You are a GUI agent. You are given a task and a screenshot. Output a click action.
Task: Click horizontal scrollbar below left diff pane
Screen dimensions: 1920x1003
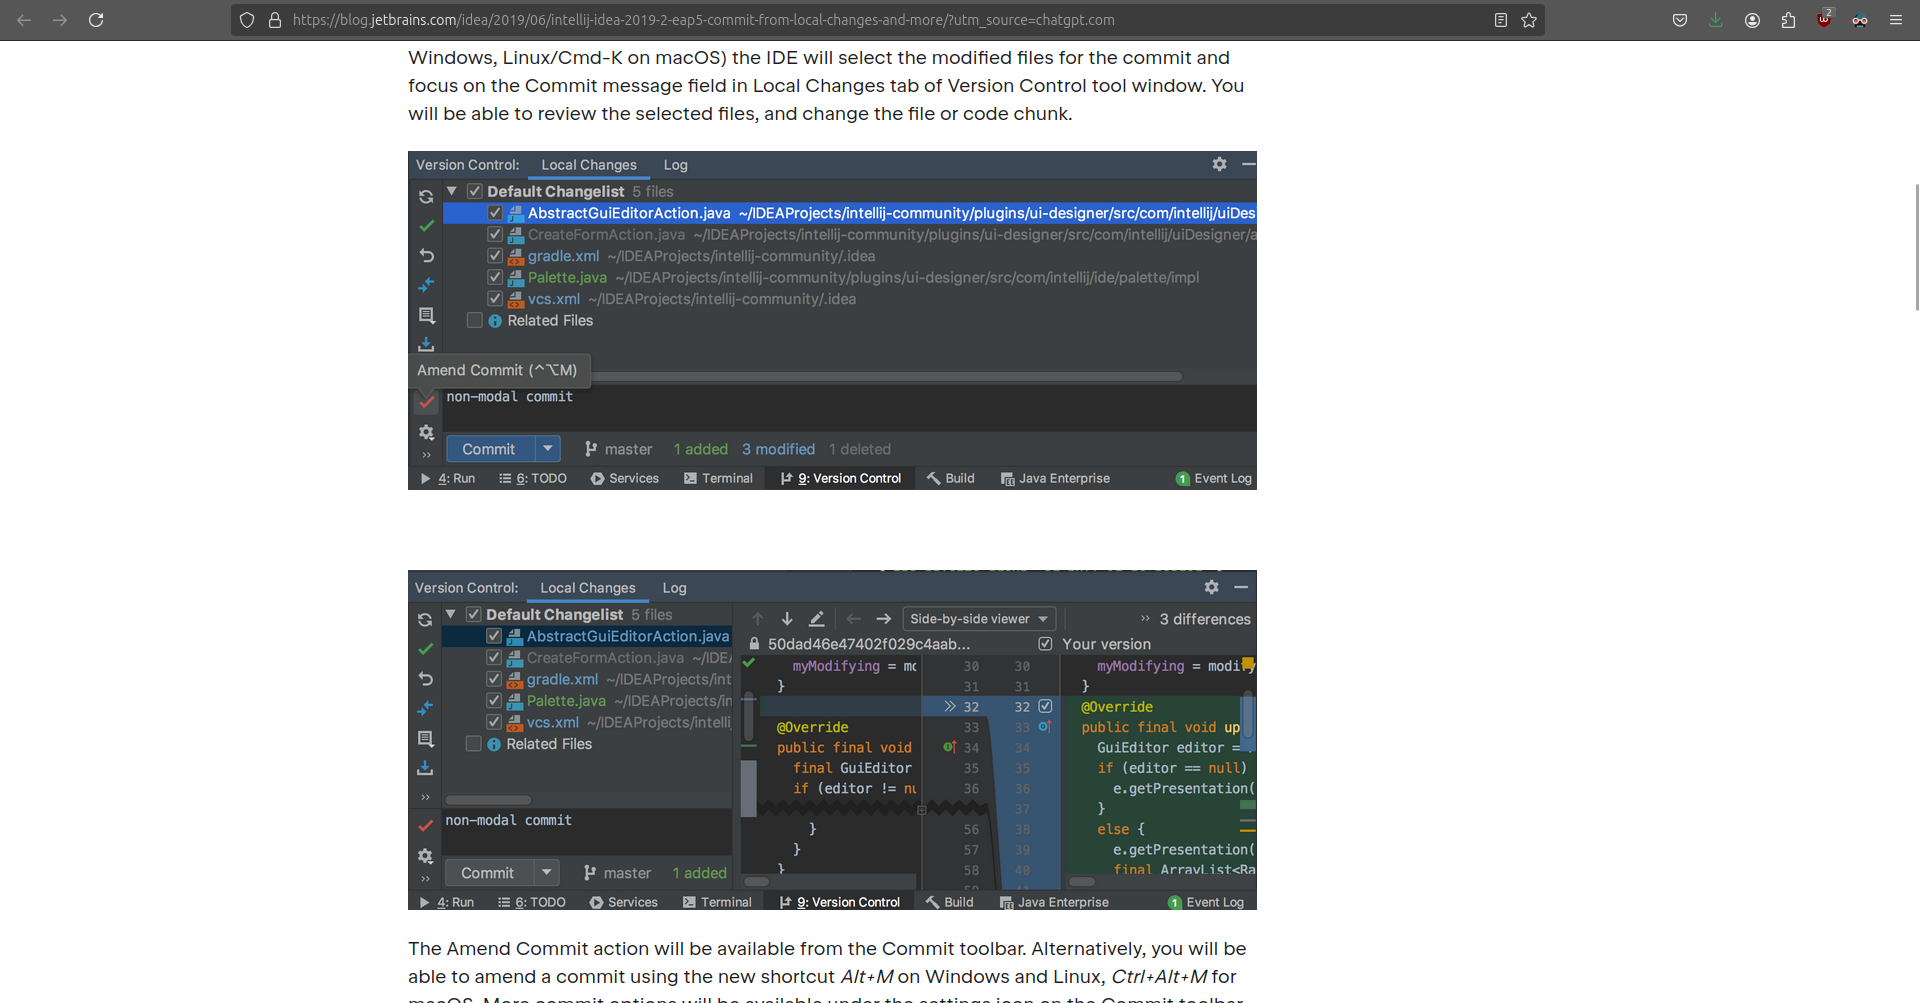tap(757, 882)
